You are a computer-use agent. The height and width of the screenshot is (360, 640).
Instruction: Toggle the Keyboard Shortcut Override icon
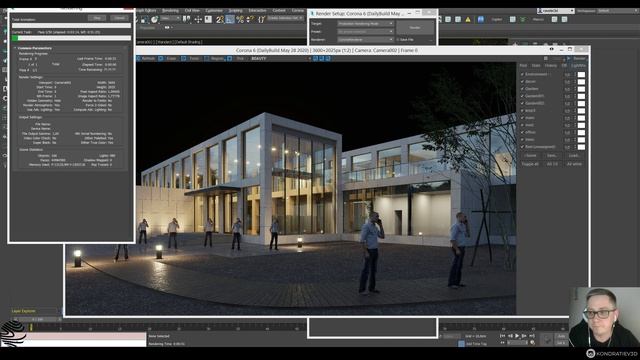click(x=208, y=19)
